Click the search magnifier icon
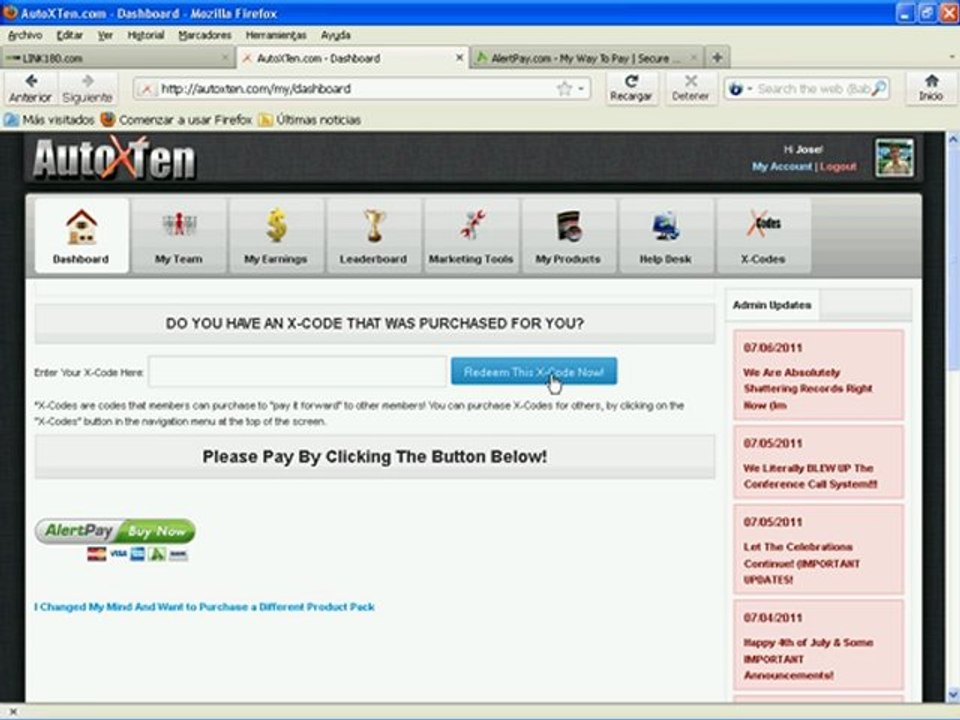This screenshot has height=720, width=960. pos(879,89)
